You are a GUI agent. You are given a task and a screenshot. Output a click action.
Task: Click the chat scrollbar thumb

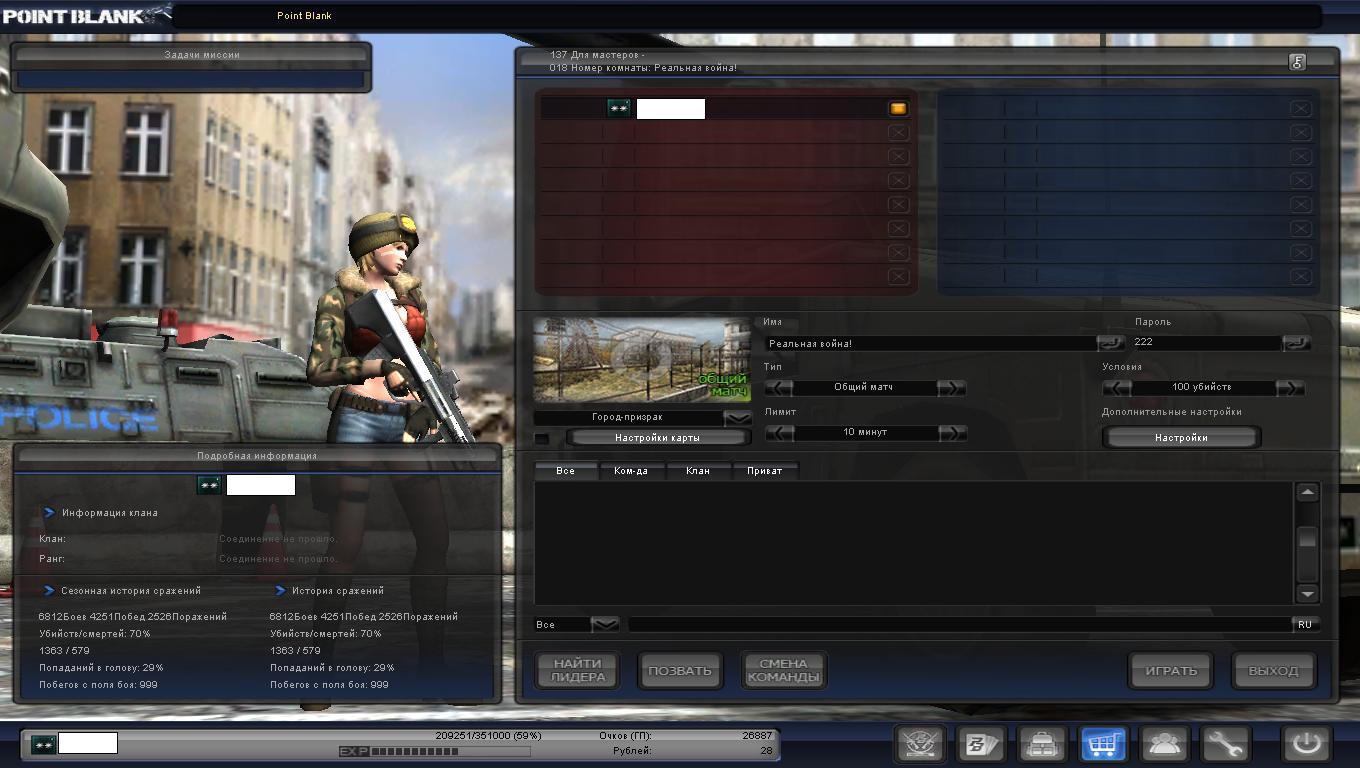click(1307, 538)
